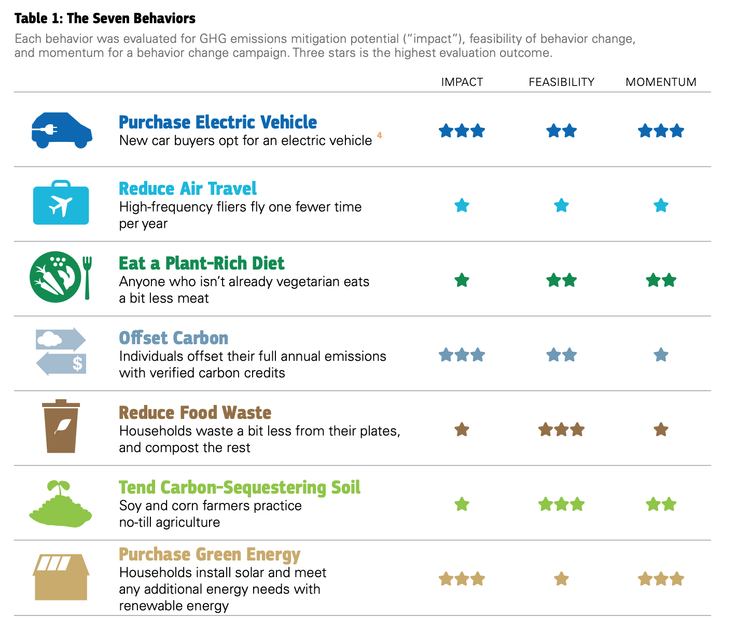Click Electric Vehicle impact star rating
The width and height of the screenshot is (750, 620).
[462, 131]
